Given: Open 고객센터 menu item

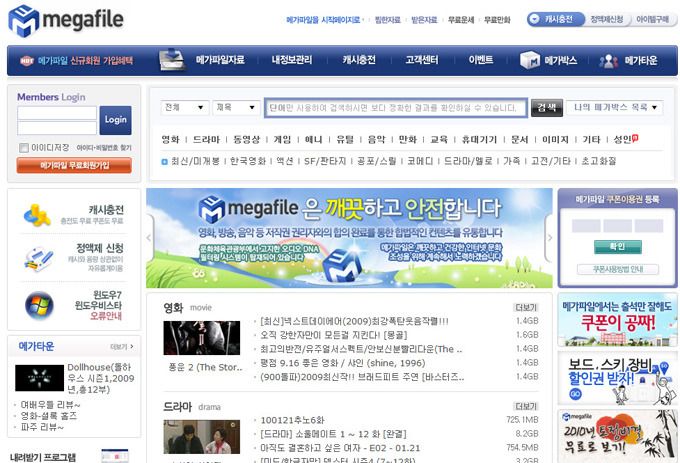Looking at the screenshot, I should pyautogui.click(x=422, y=60).
